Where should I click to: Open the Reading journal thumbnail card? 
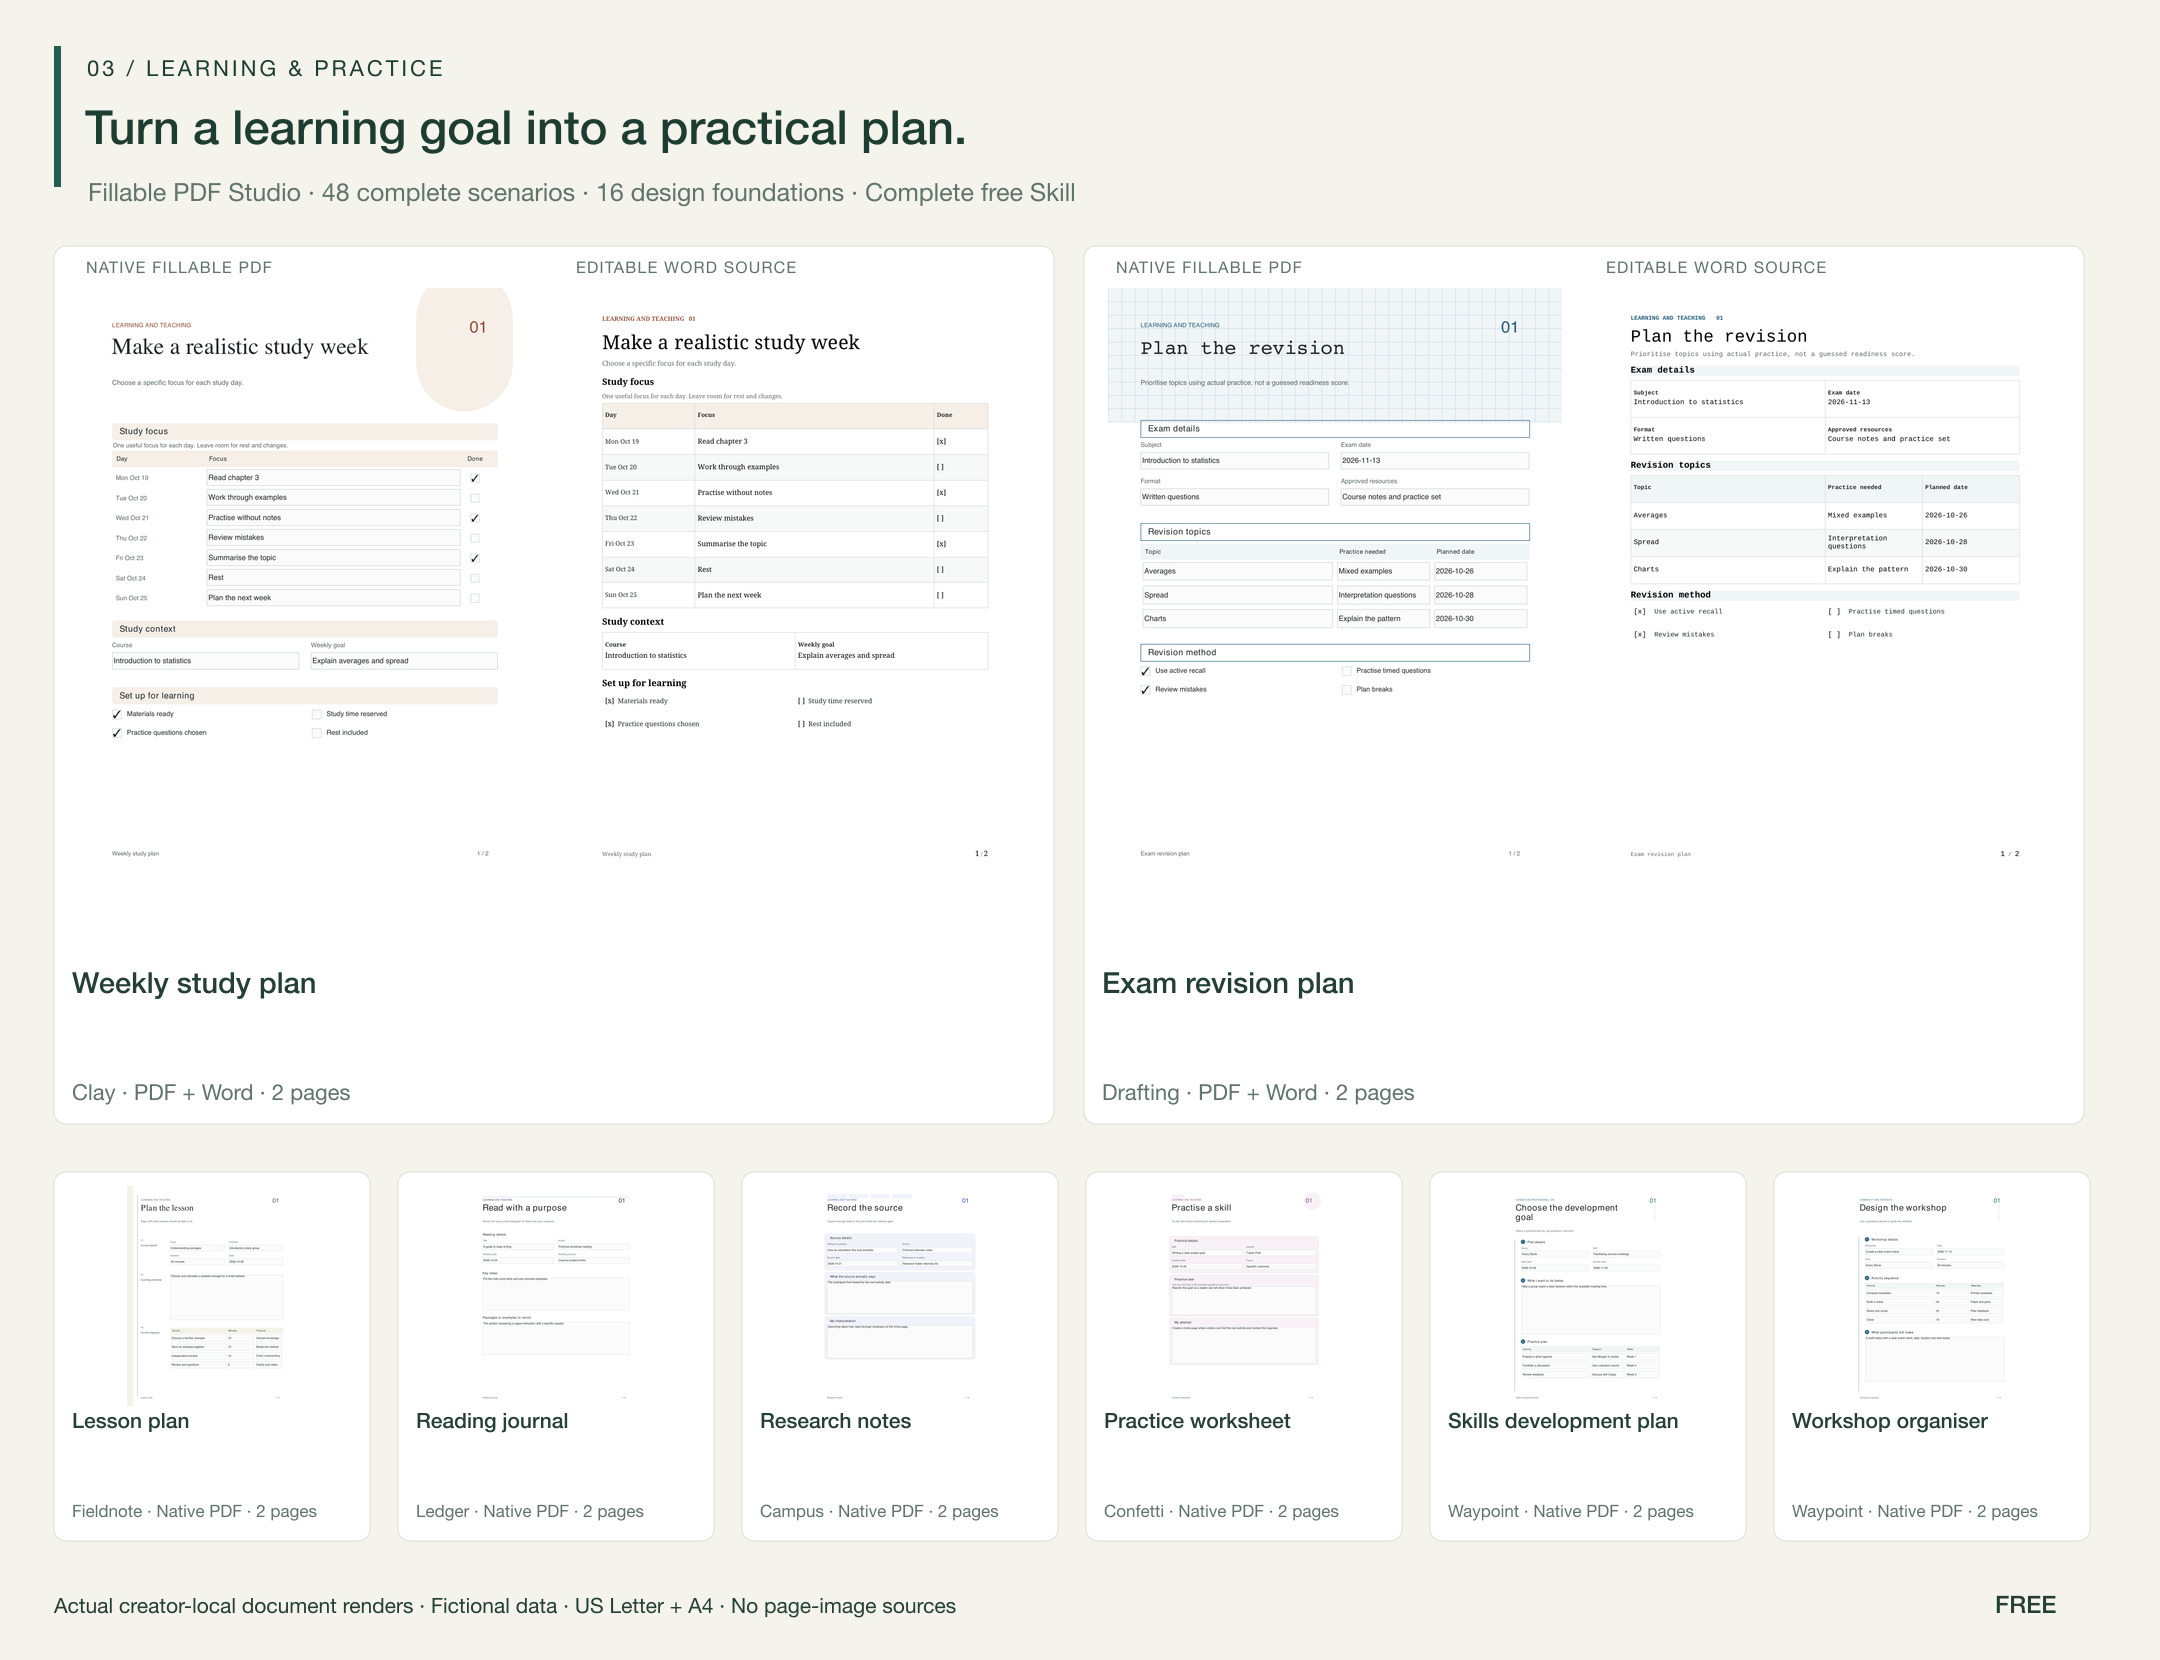click(x=556, y=1357)
